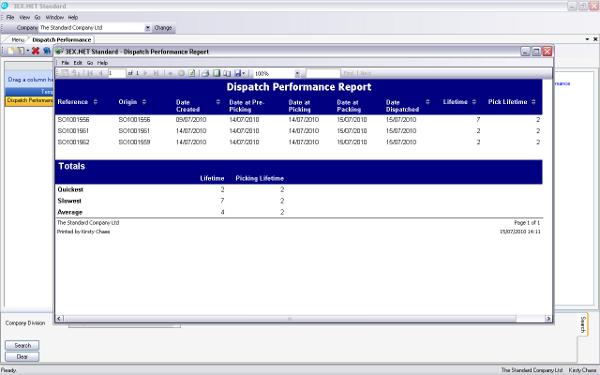This screenshot has width=600, height=375.
Task: Select Dispatch Performance row in background list
Action: 29,101
